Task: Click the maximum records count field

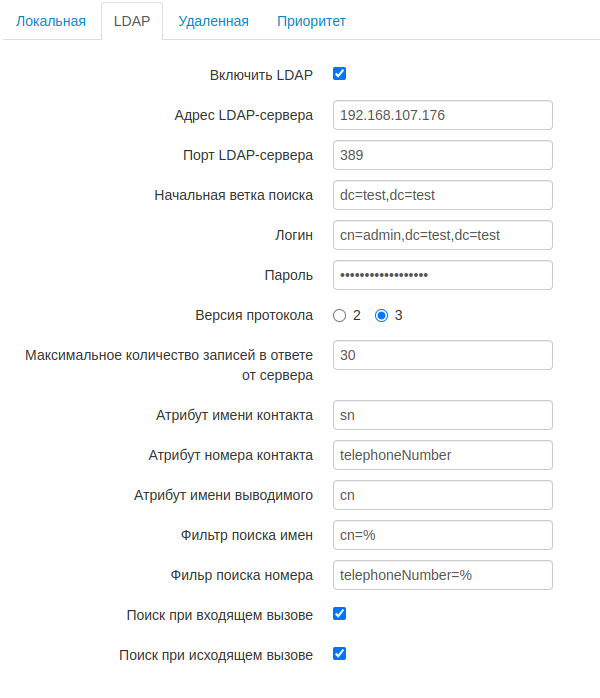Action: [x=442, y=355]
